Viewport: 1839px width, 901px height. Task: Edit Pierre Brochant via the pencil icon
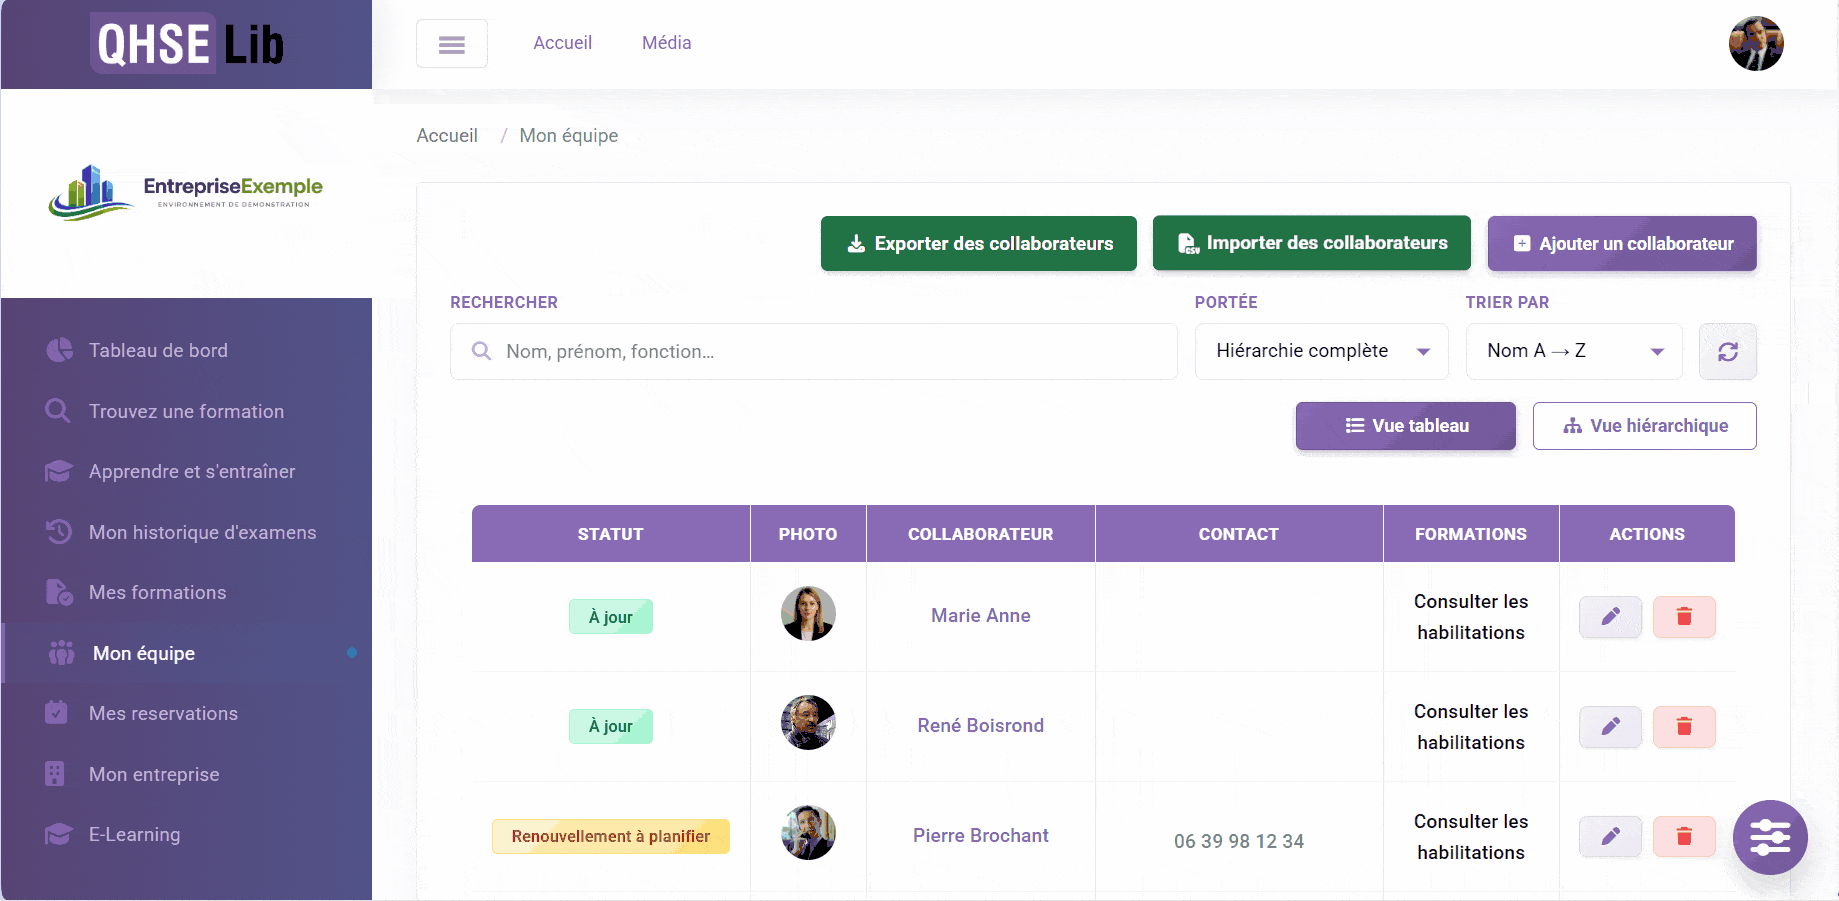click(1609, 837)
